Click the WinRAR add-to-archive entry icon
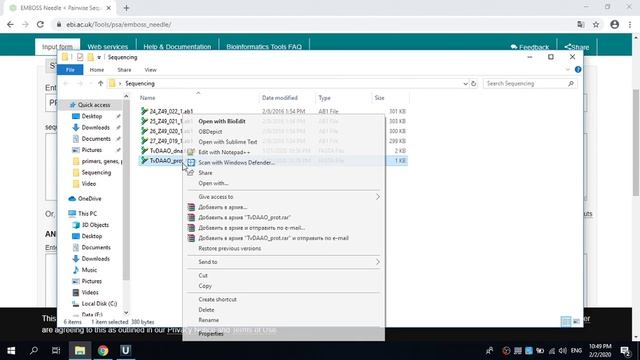This screenshot has width=640, height=360. click(x=191, y=207)
